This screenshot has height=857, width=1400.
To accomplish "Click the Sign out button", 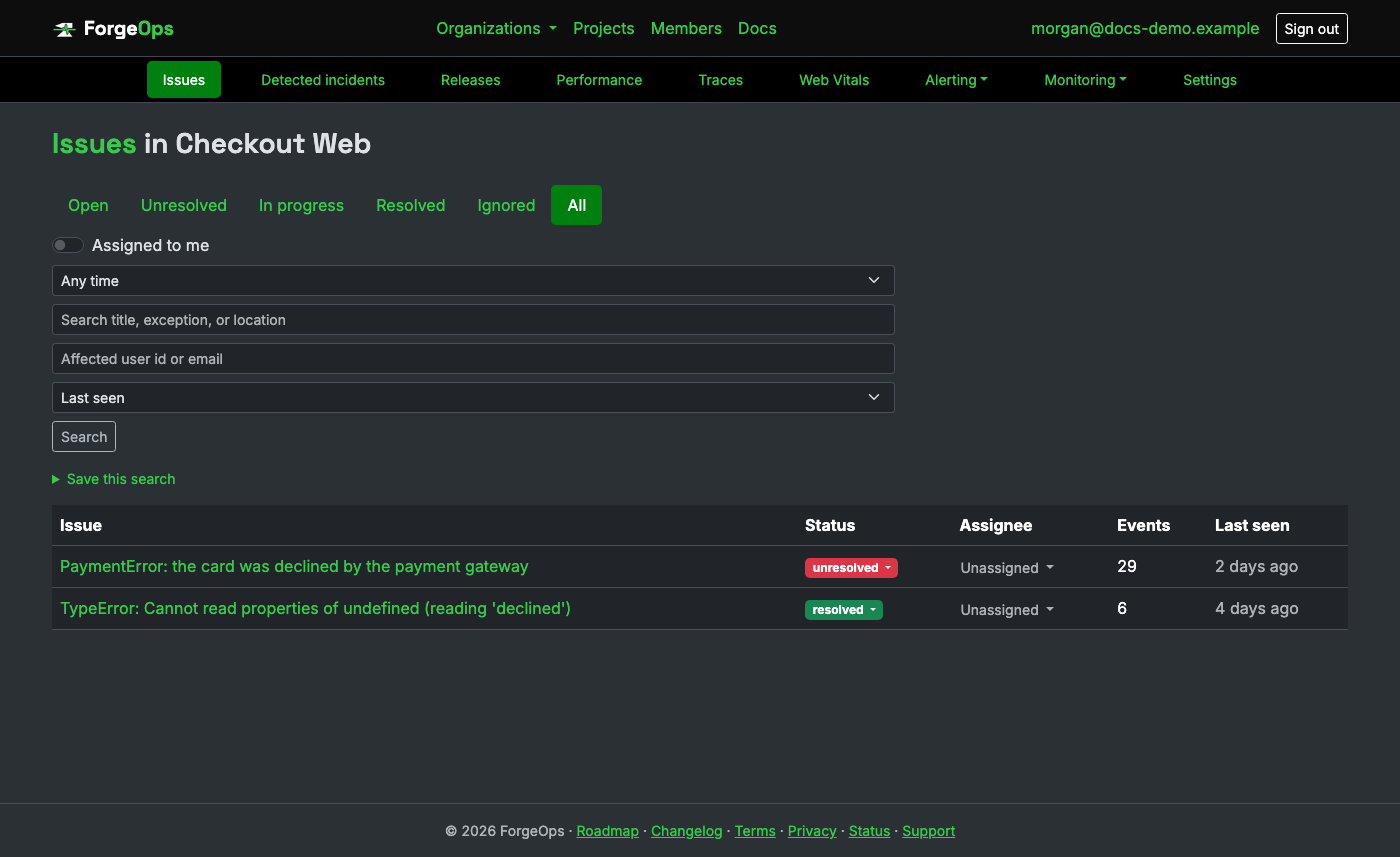I will pos(1312,29).
